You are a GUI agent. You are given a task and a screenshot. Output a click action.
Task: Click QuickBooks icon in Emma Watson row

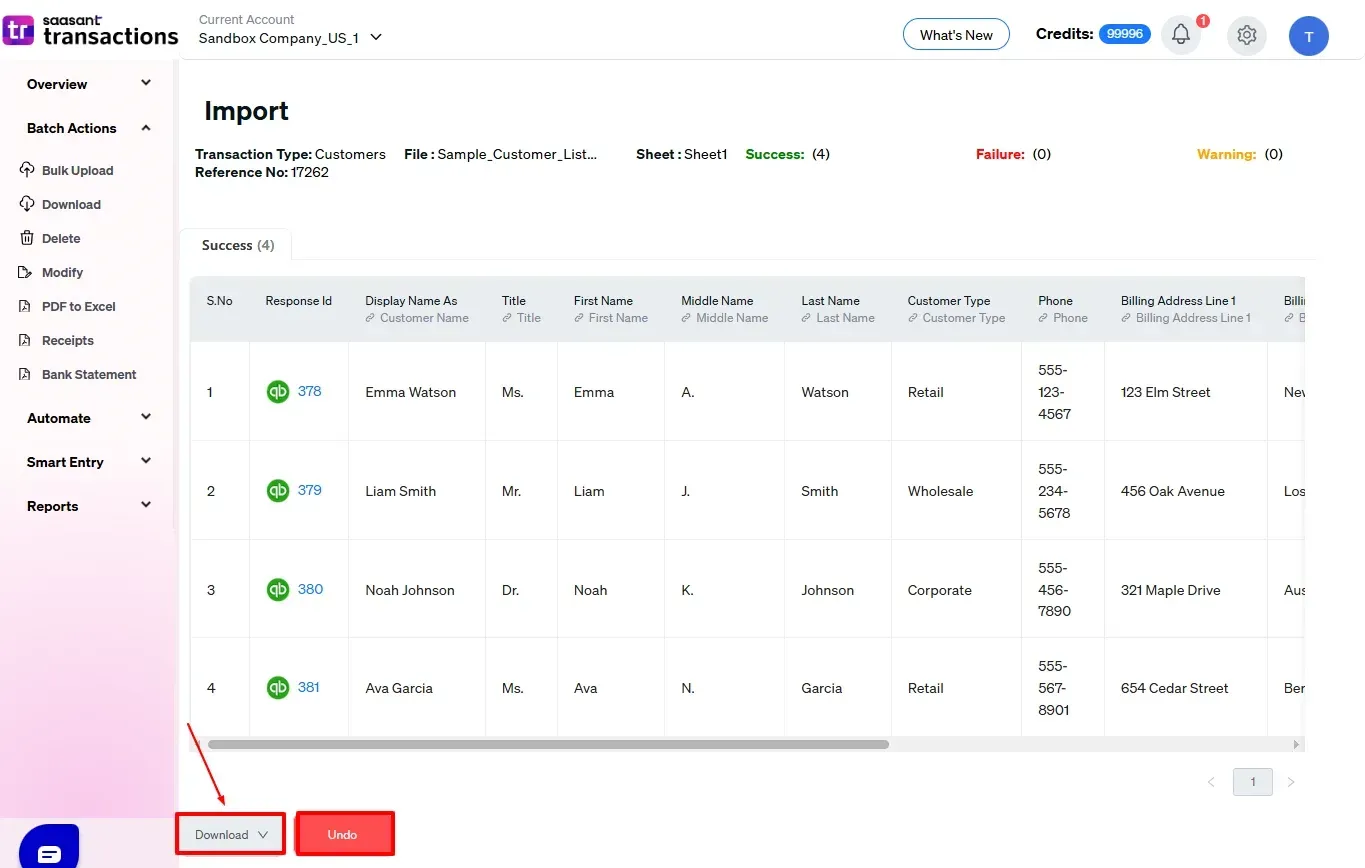click(x=277, y=392)
